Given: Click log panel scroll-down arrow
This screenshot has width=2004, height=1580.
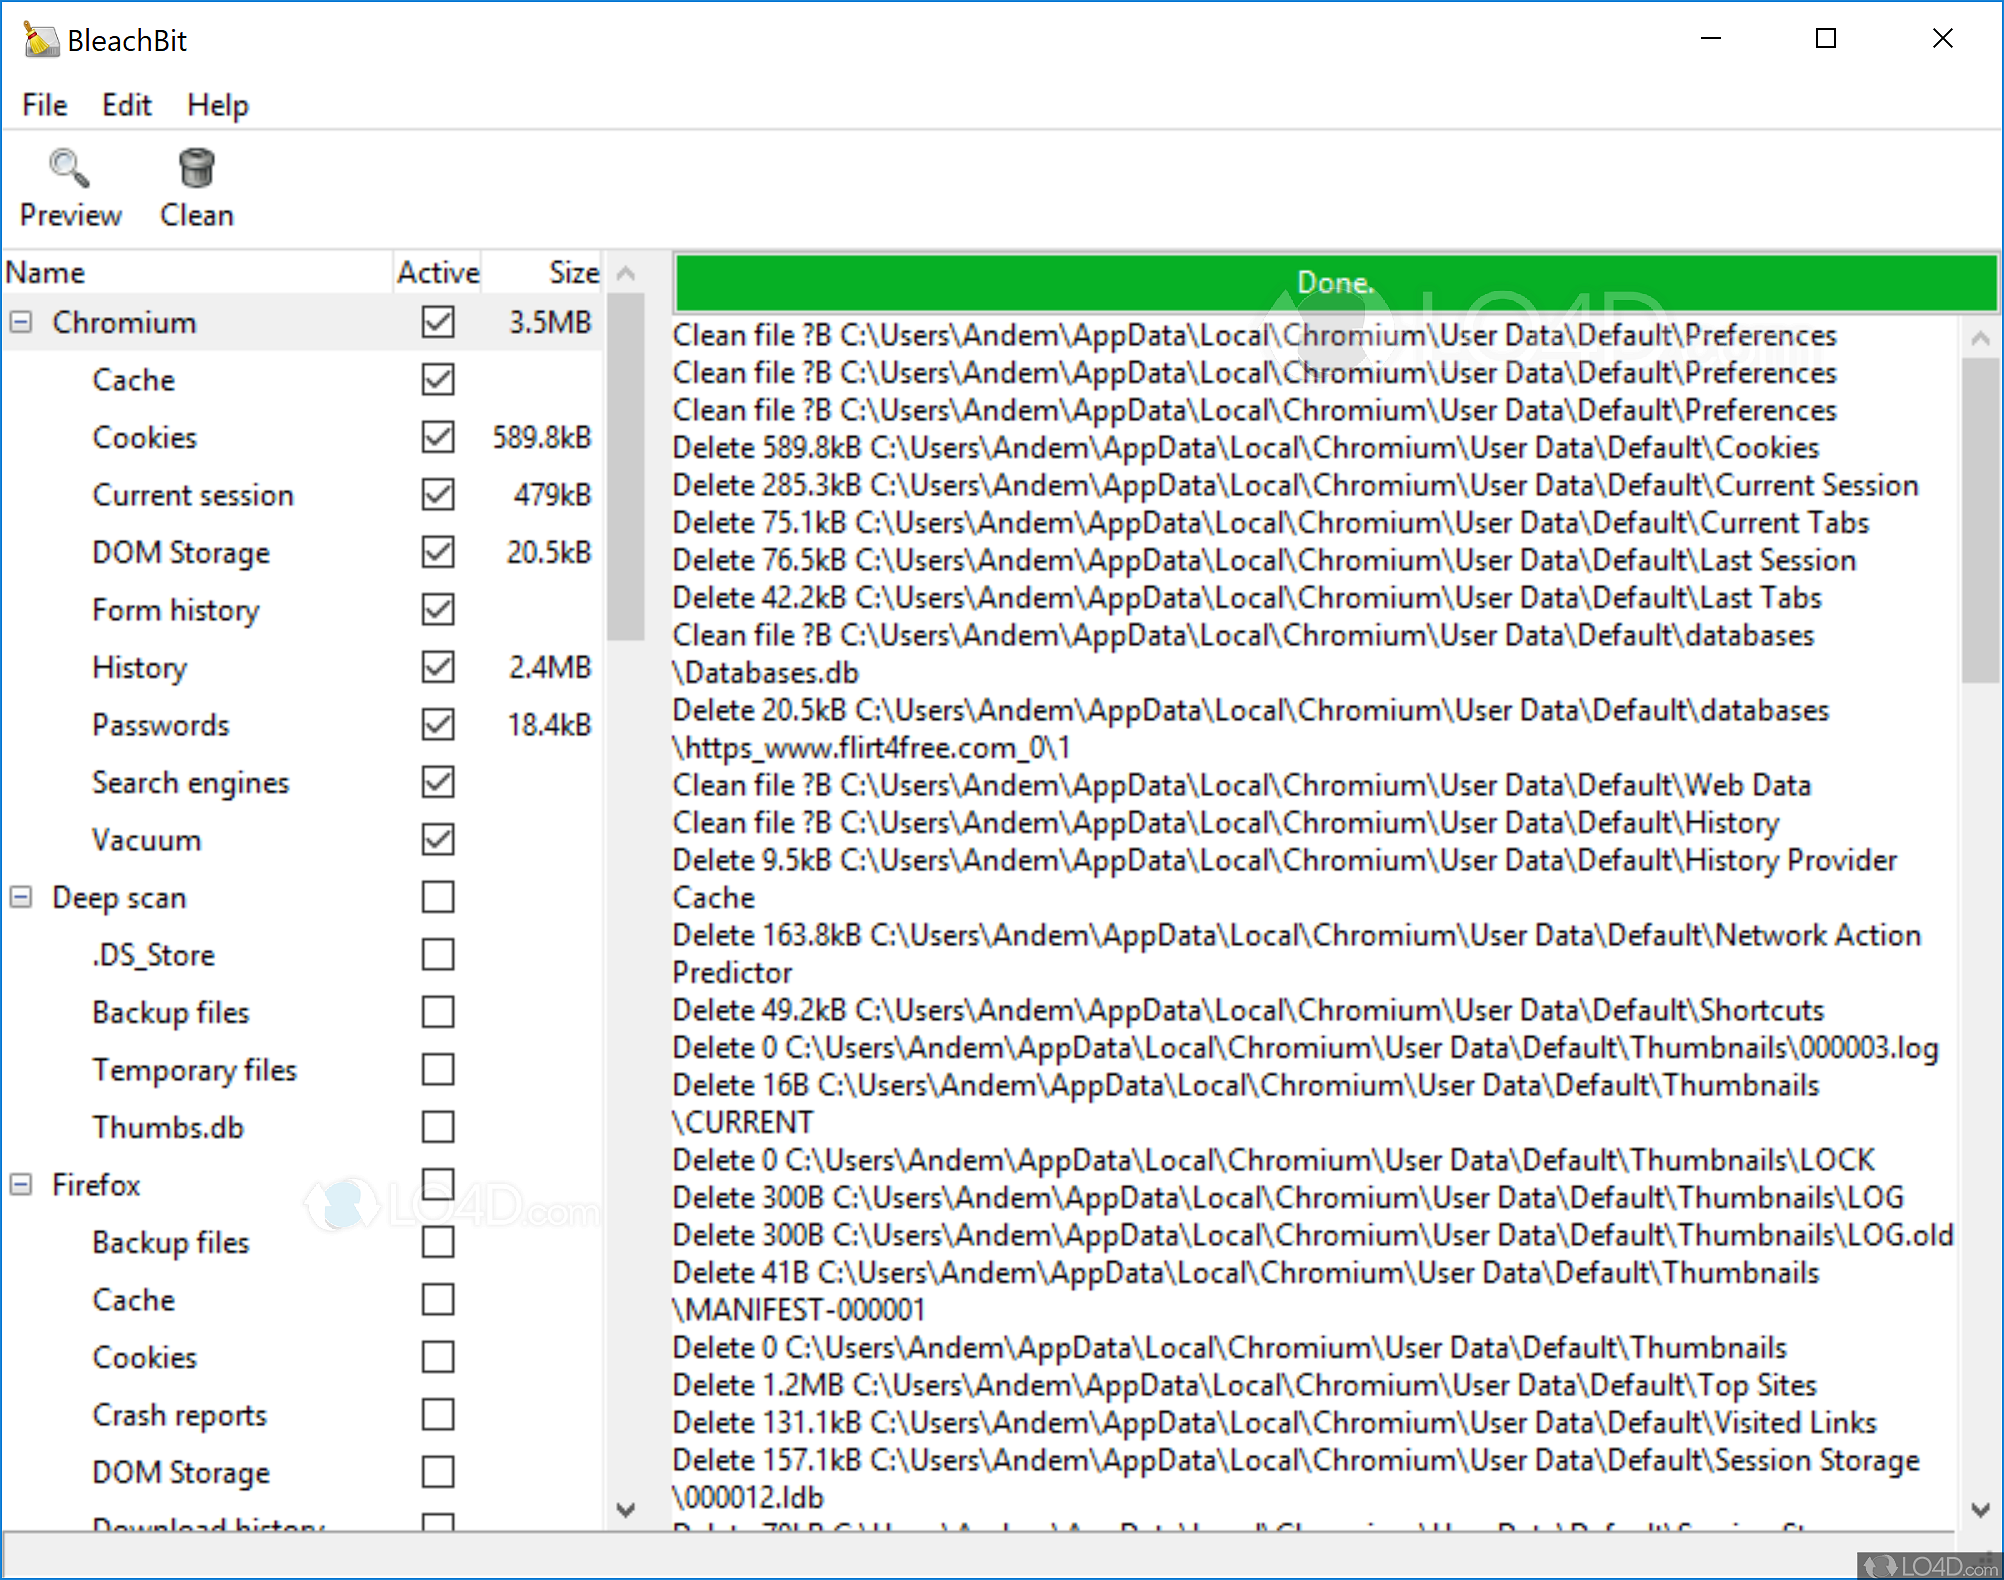Looking at the screenshot, I should [1979, 1509].
